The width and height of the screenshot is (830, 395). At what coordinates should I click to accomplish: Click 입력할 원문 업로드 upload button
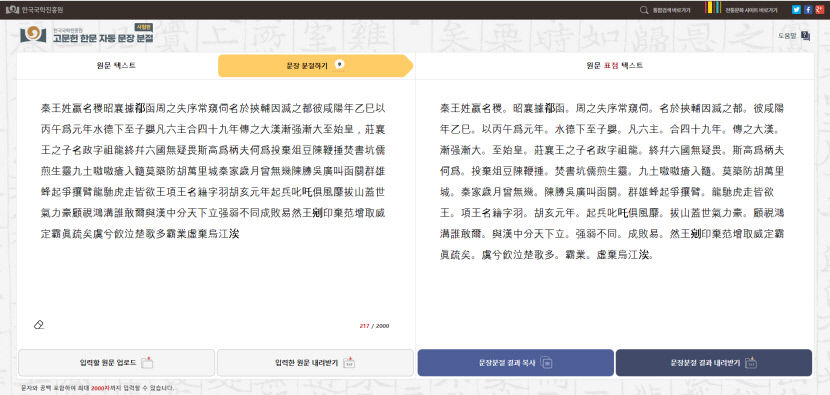pos(116,363)
